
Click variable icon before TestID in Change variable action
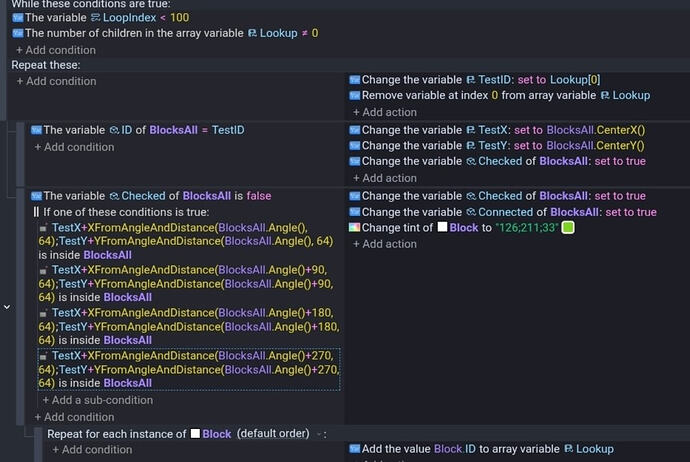coord(471,80)
